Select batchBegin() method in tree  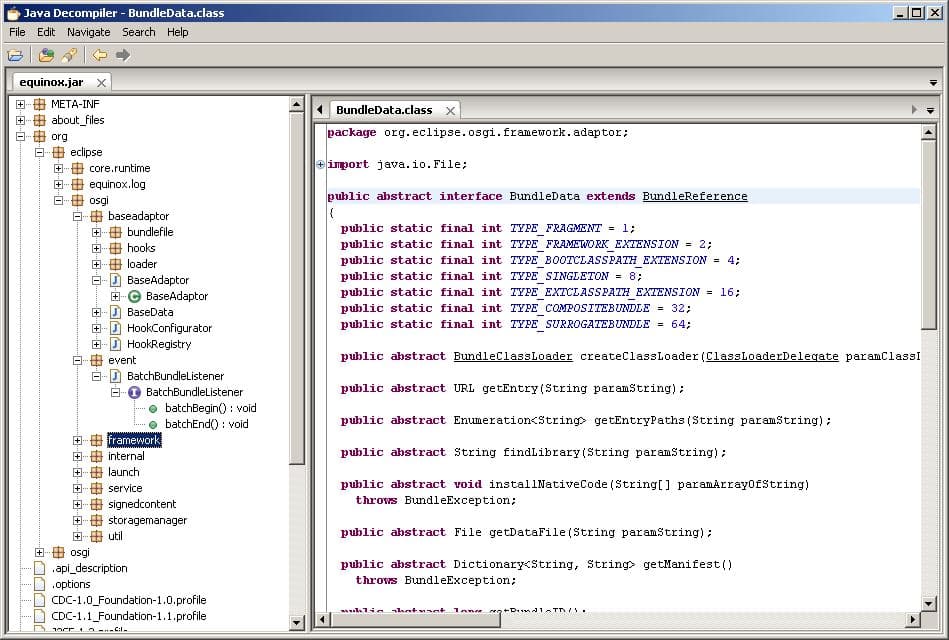pyautogui.click(x=210, y=408)
